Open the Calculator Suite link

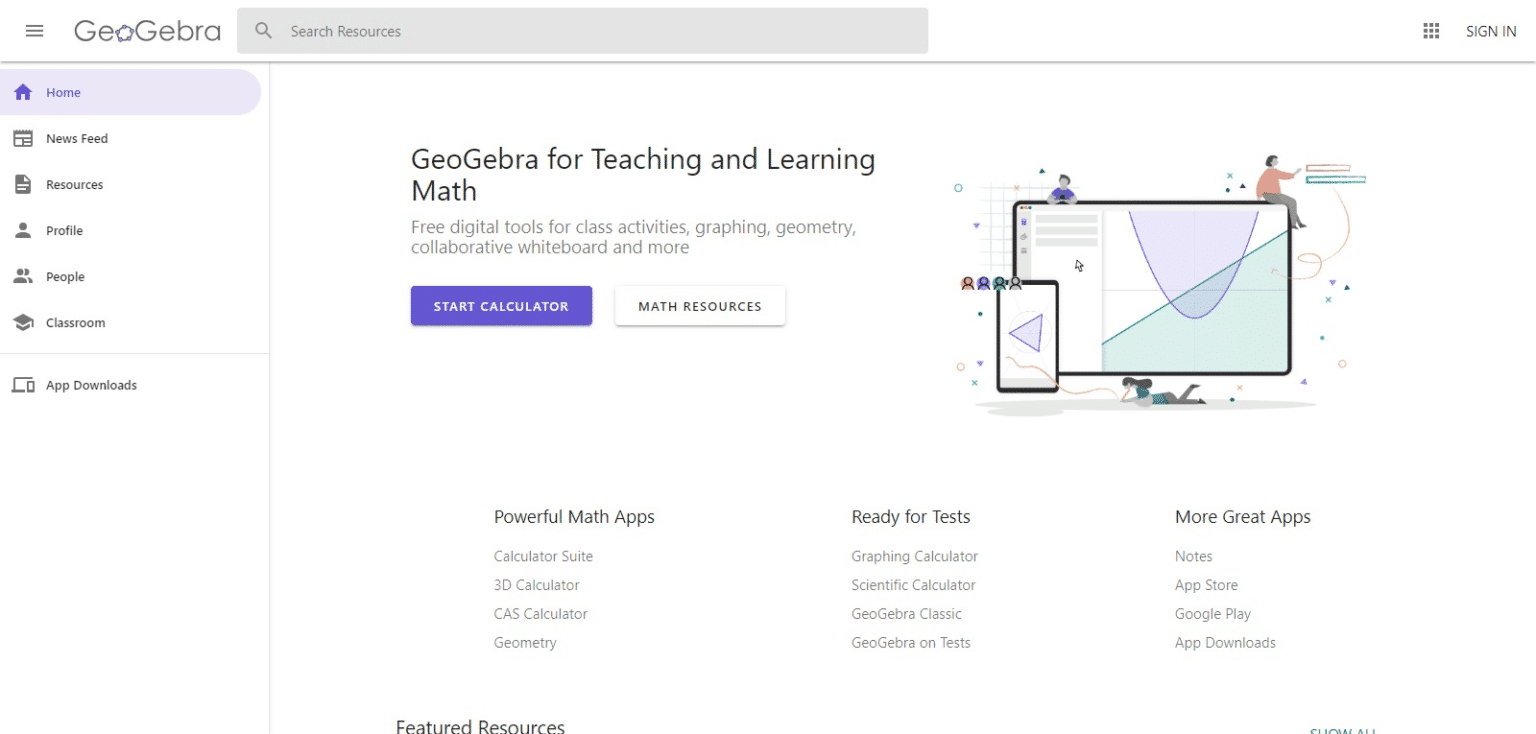coord(543,556)
